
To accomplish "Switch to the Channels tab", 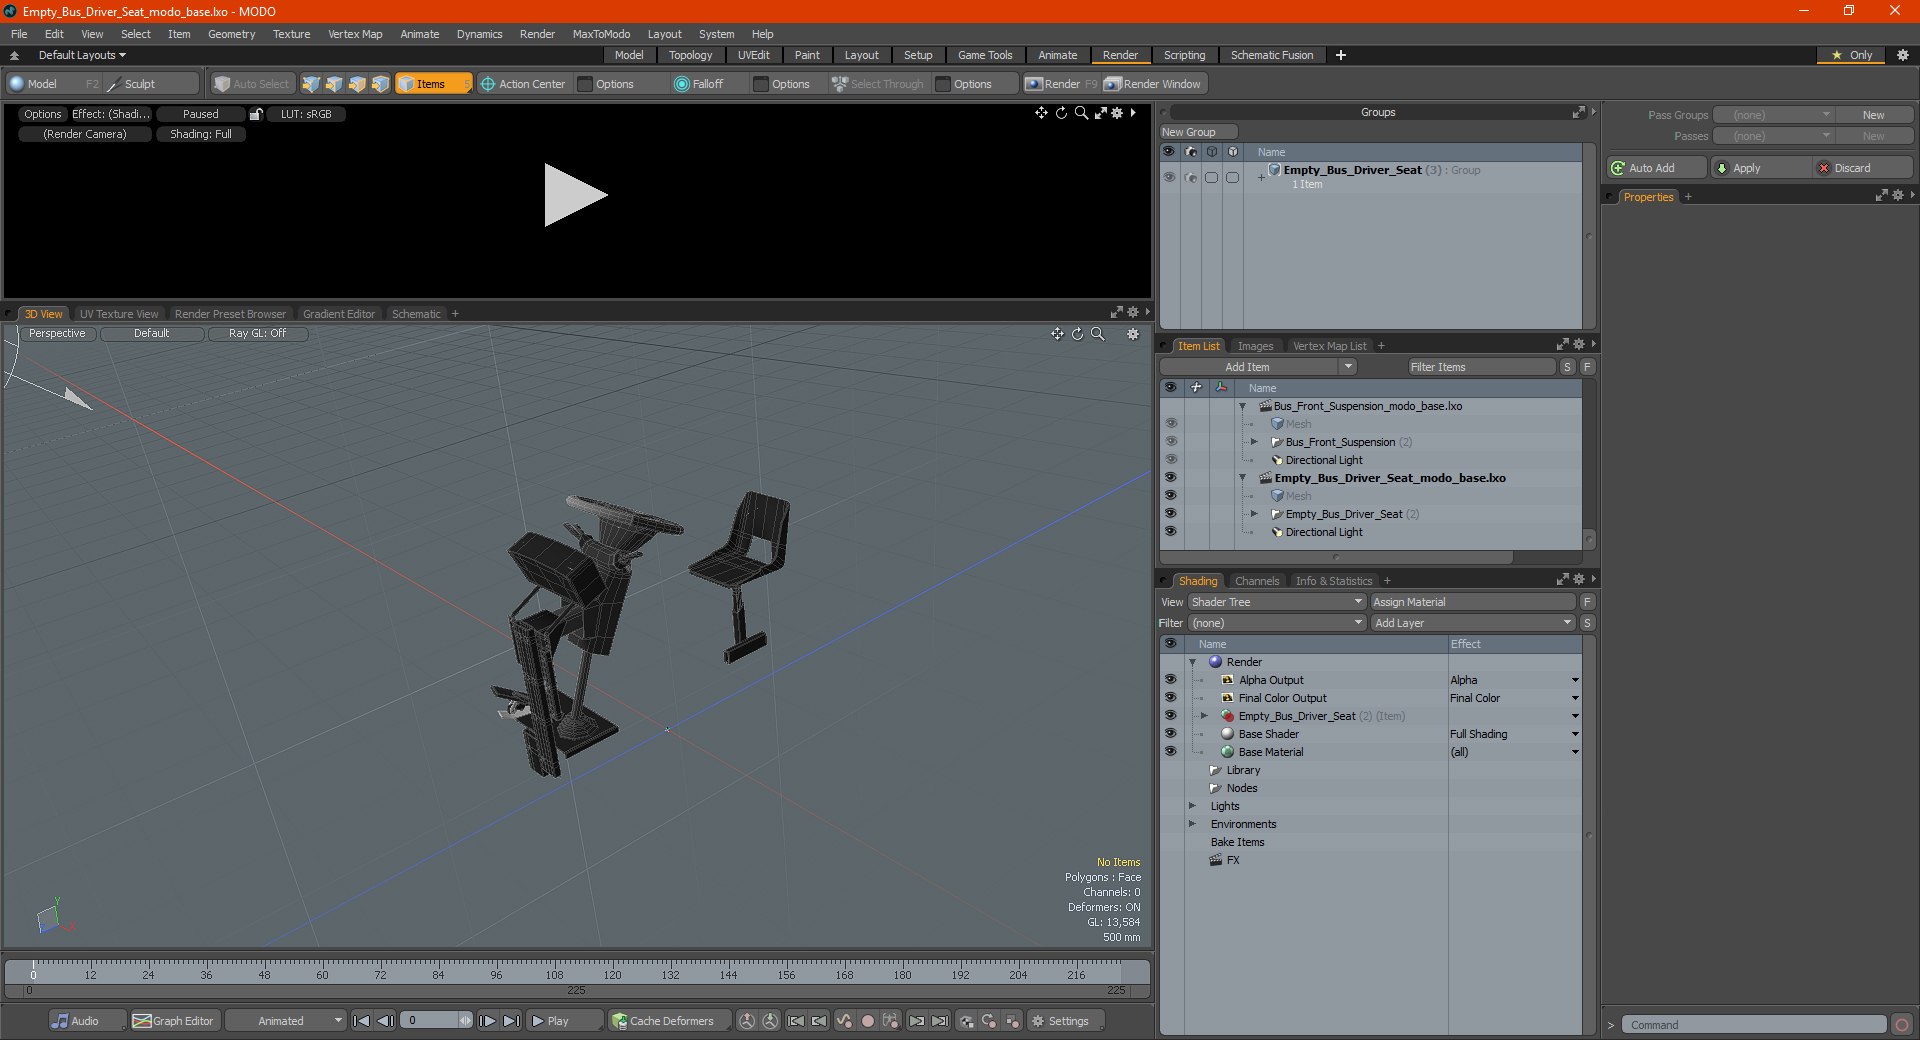I will 1256,581.
